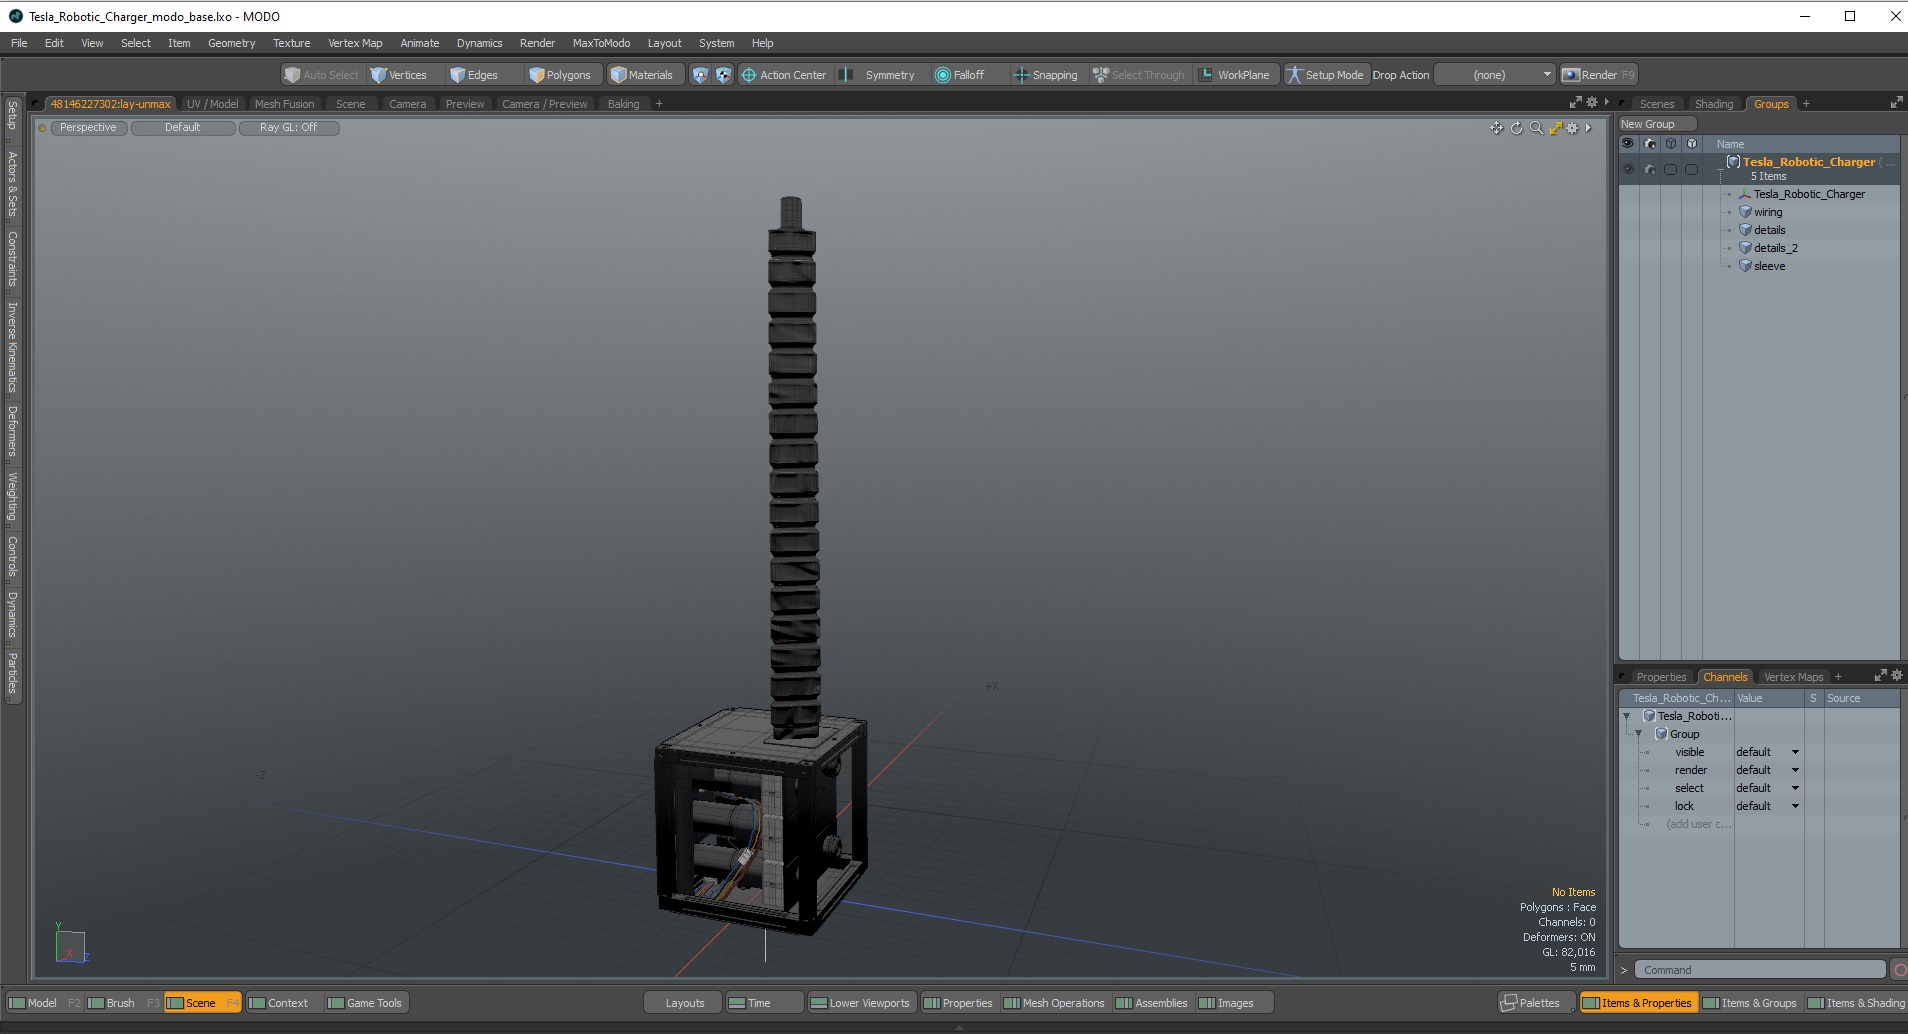This screenshot has height=1034, width=1908.
Task: Open the viewport settings gear icon
Action: click(x=1572, y=128)
